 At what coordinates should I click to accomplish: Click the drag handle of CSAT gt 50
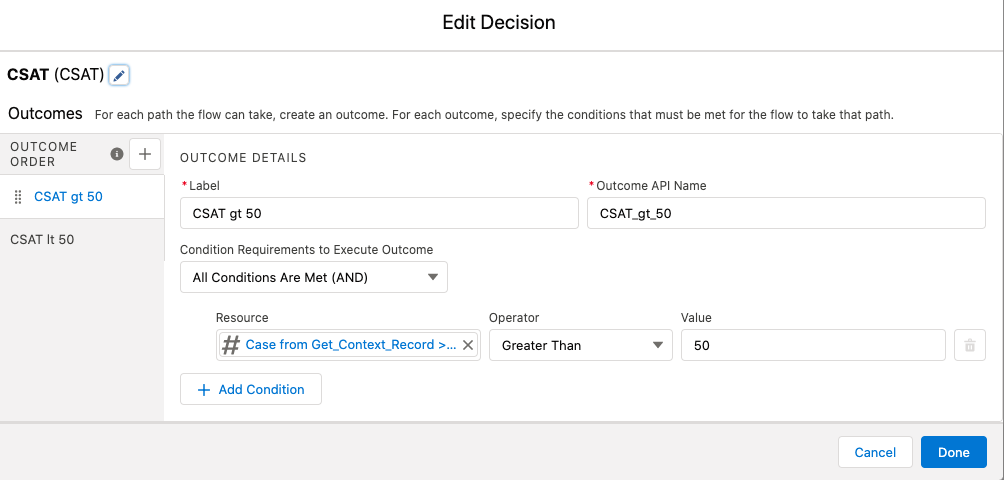tap(18, 197)
